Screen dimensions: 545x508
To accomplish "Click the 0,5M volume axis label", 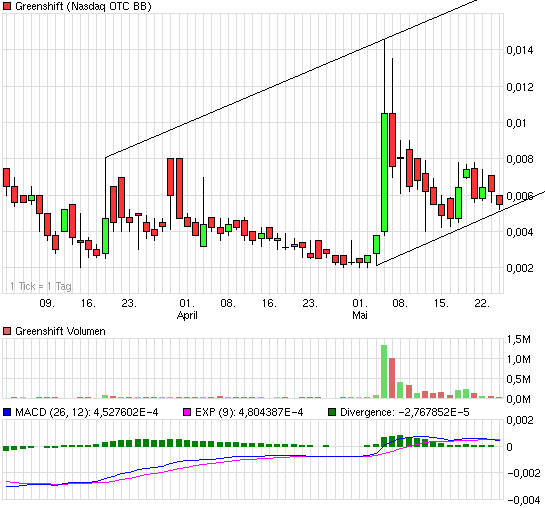I will (x=519, y=379).
